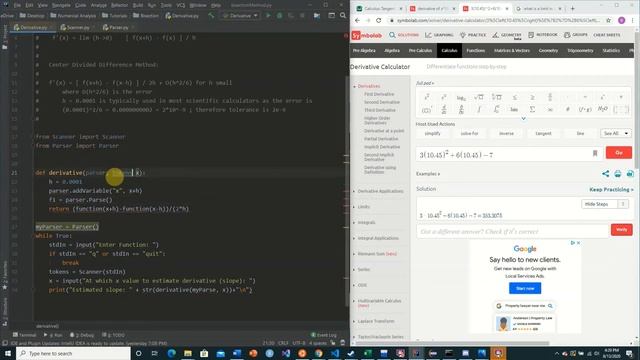Expand the full pad link

click(425, 83)
